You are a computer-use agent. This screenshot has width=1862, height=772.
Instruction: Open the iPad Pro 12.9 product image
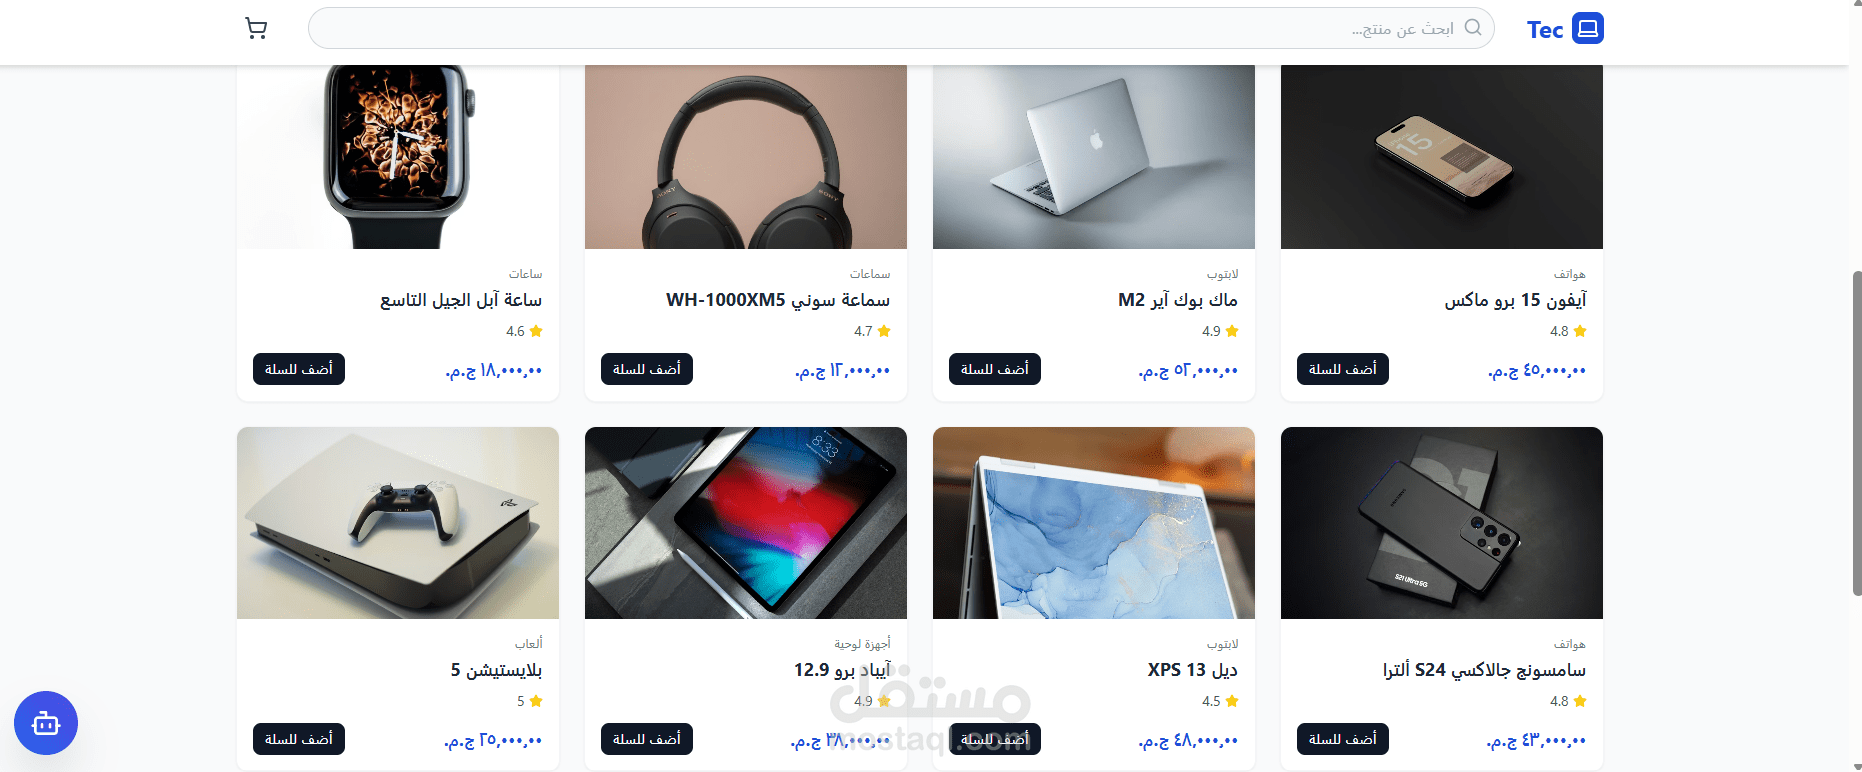click(745, 523)
